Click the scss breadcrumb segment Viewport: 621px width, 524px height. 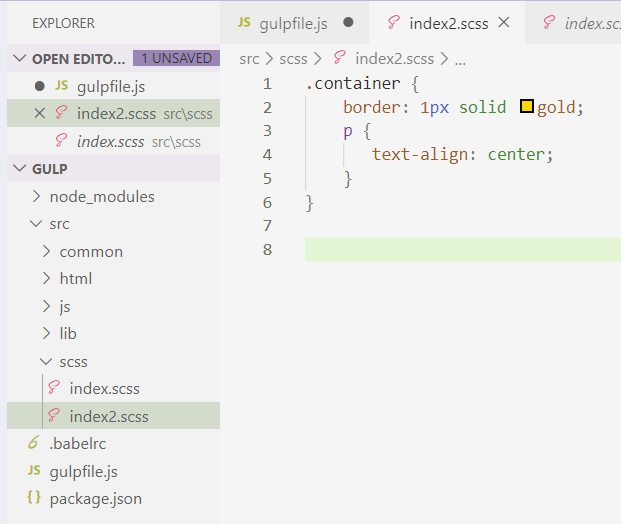[293, 59]
